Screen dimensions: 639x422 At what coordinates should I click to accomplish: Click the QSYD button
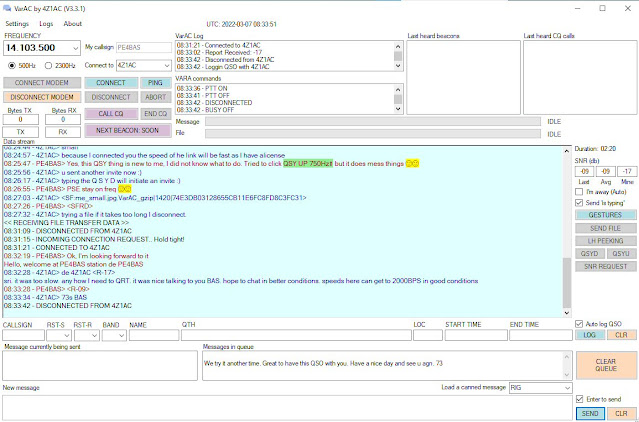click(590, 254)
